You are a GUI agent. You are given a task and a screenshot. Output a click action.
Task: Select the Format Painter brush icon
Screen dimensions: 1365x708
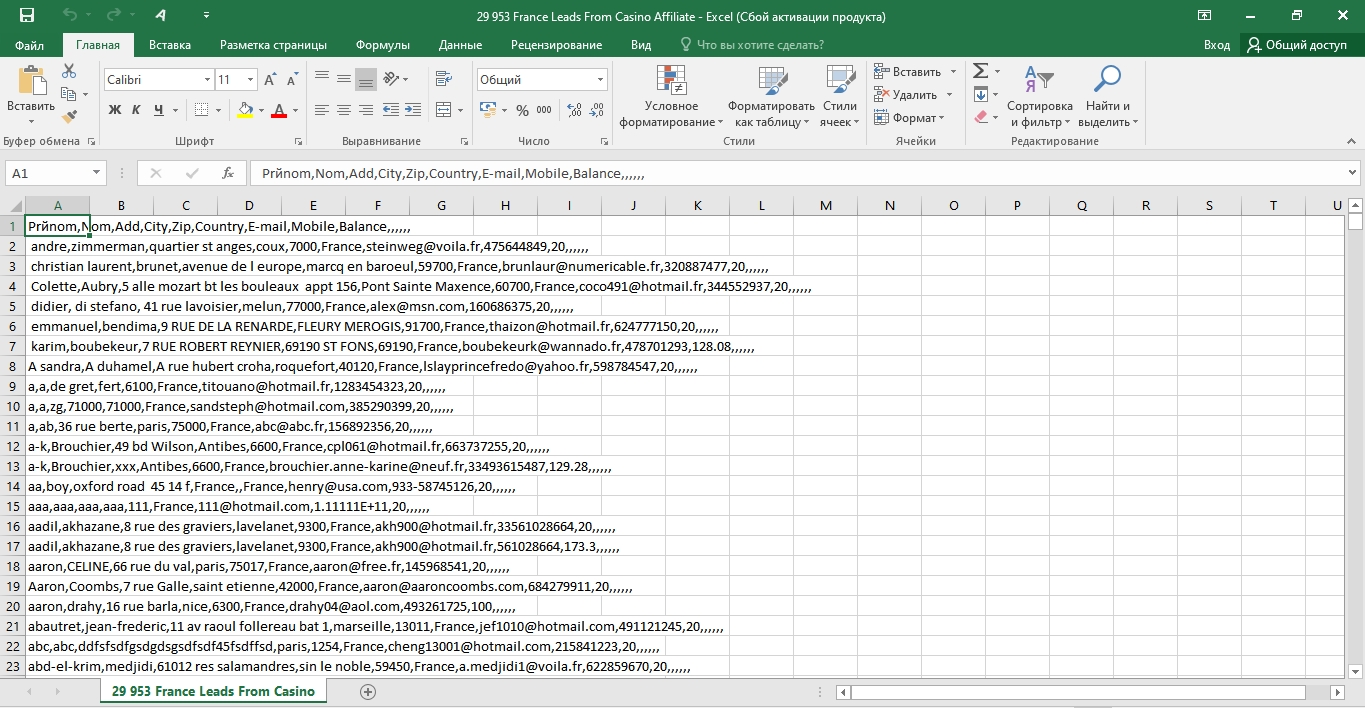69,117
